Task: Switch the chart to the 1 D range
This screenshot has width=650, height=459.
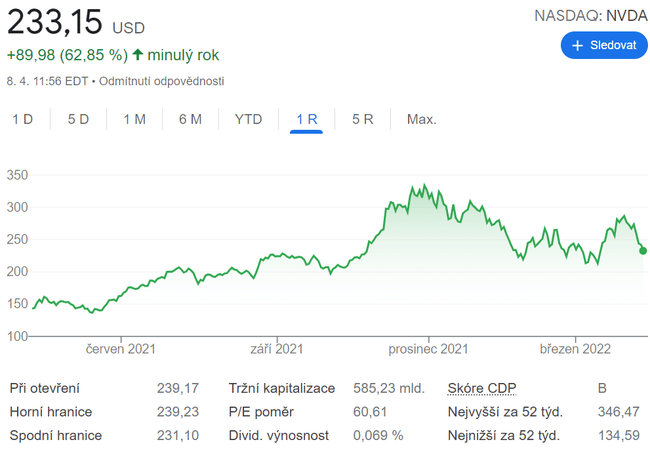Action: tap(22, 119)
